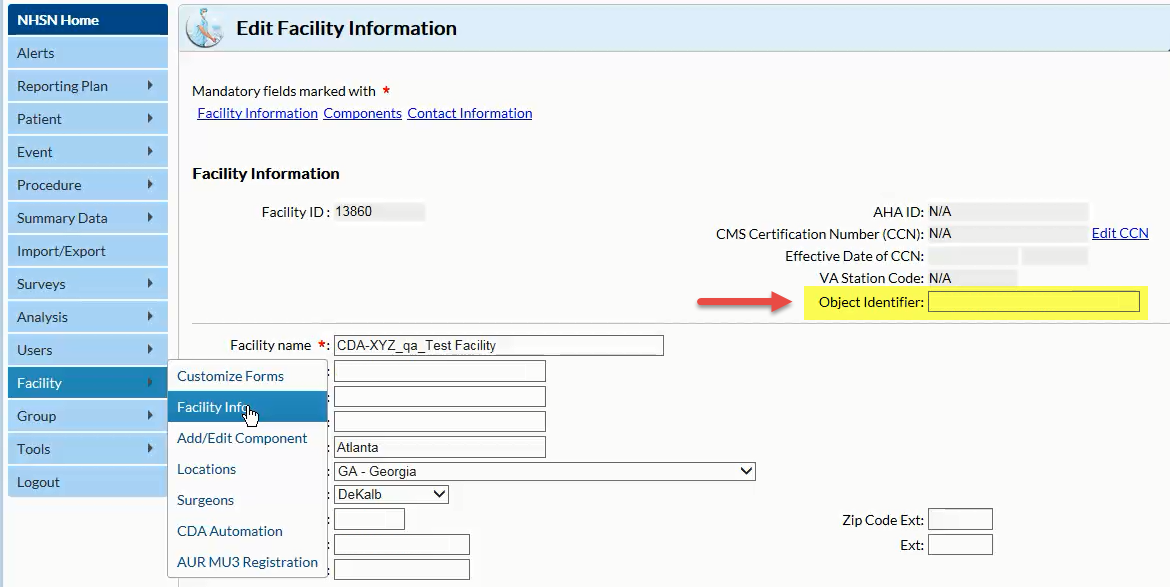Viewport: 1170px width, 587px height.
Task: Click the Edit CCN link
Action: pyautogui.click(x=1120, y=233)
